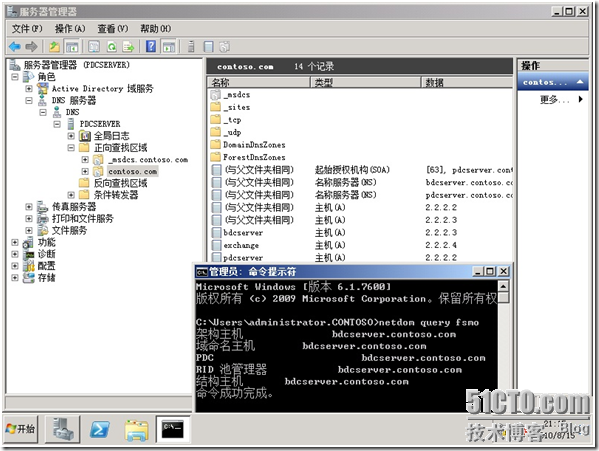Open the _tcp folder icon
Image resolution: width=599 pixels, height=451 pixels.
point(216,120)
